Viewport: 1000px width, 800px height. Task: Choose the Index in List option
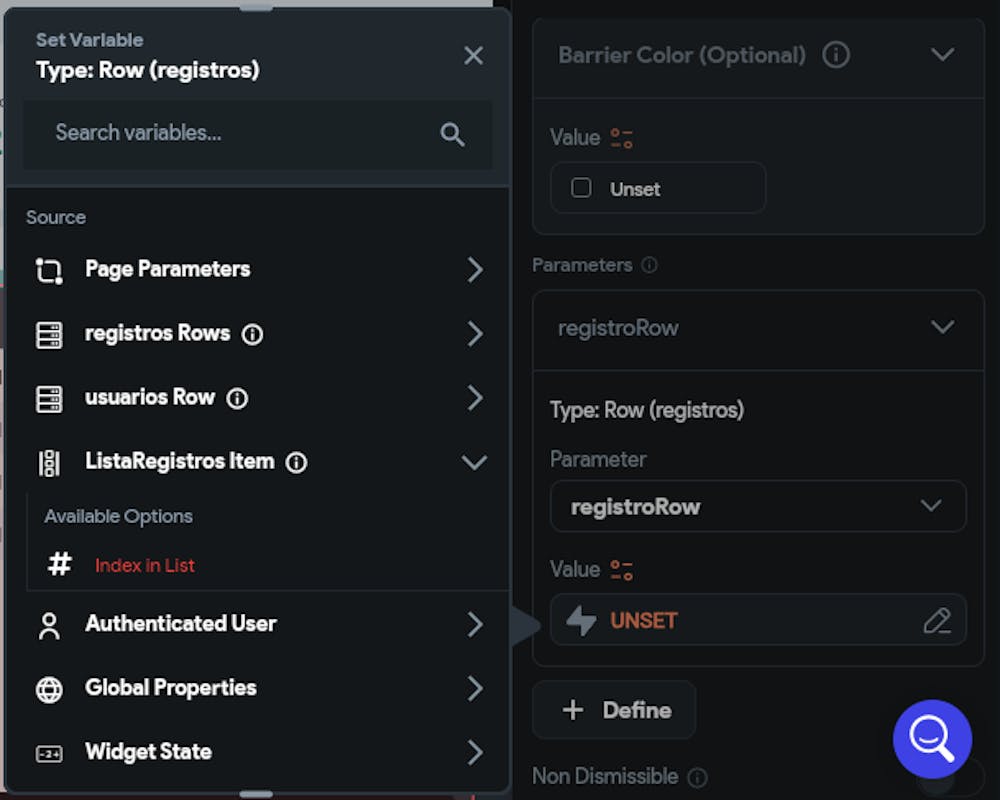pyautogui.click(x=145, y=565)
